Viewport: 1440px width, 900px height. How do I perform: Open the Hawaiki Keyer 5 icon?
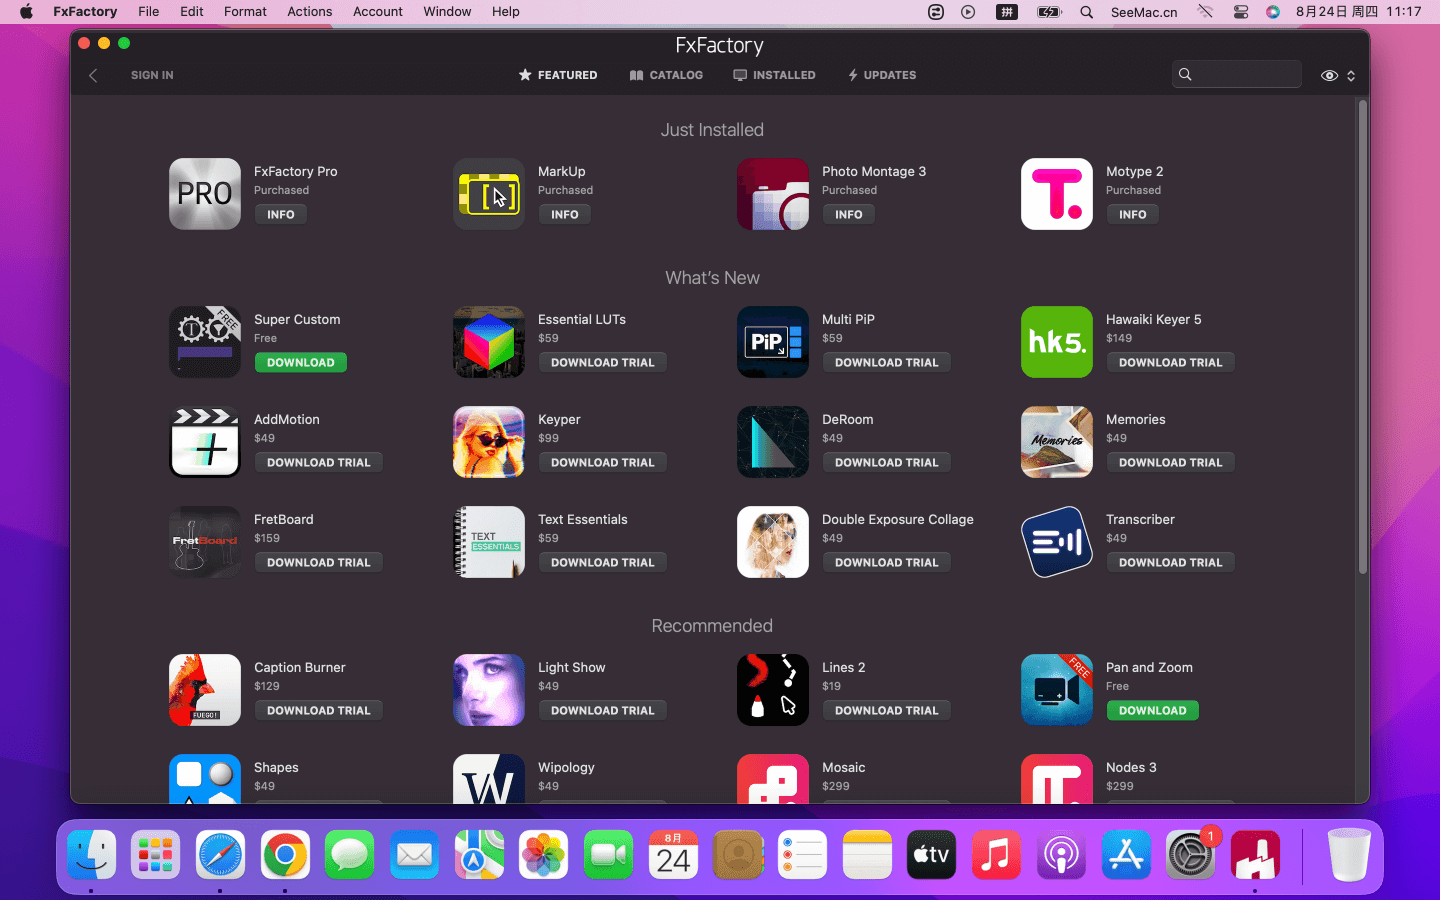click(x=1057, y=342)
